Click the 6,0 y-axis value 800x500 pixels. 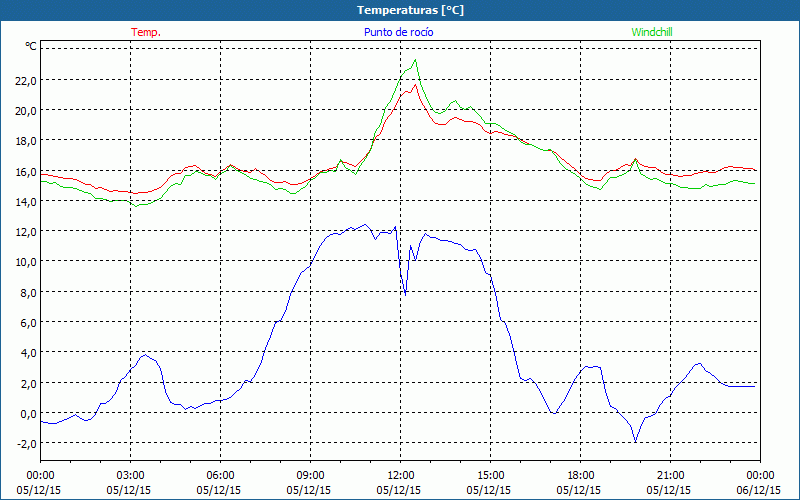click(29, 322)
